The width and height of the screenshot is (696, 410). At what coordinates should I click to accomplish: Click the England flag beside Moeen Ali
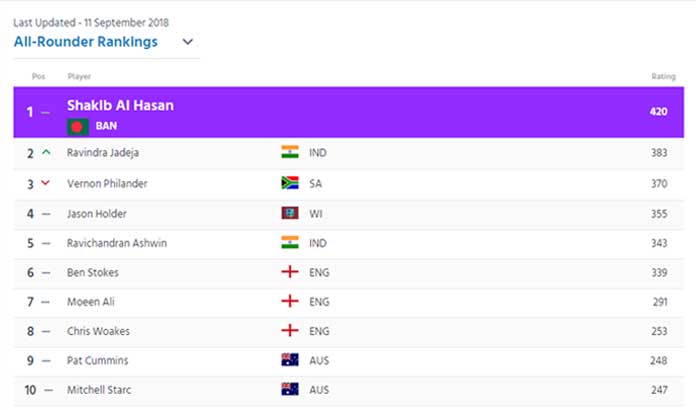290,301
